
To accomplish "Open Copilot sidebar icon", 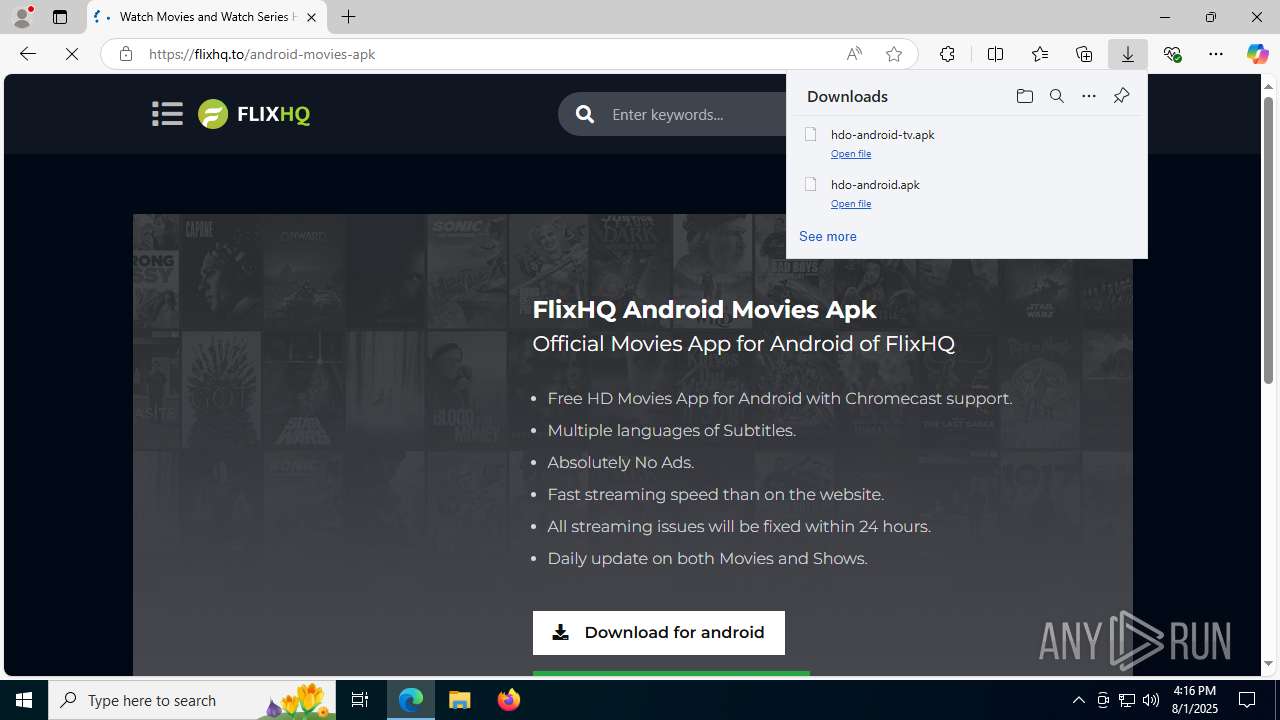I will click(1257, 54).
